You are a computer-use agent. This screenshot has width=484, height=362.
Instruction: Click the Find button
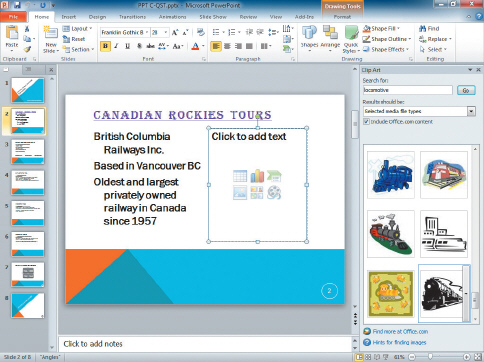pos(429,29)
